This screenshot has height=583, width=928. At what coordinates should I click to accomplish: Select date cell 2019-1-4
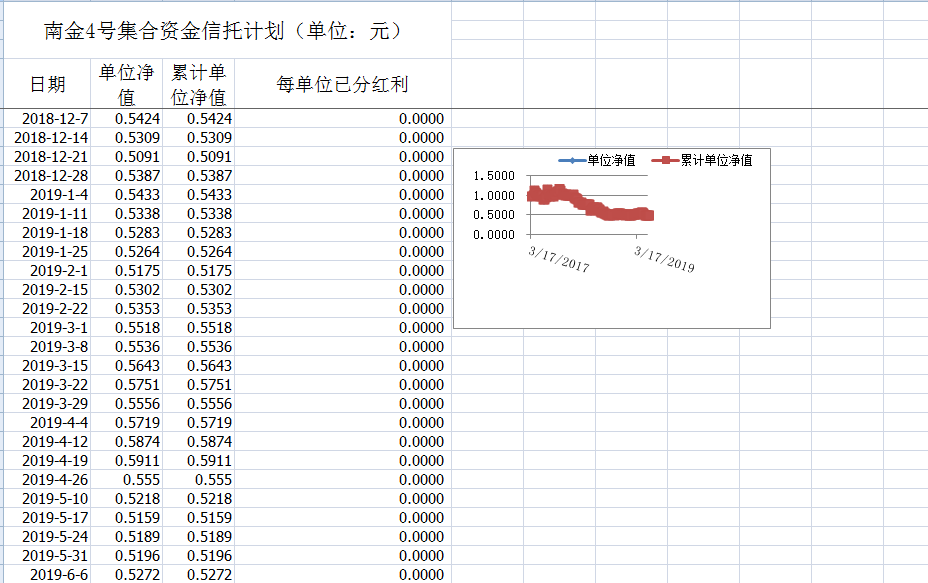click(x=47, y=194)
